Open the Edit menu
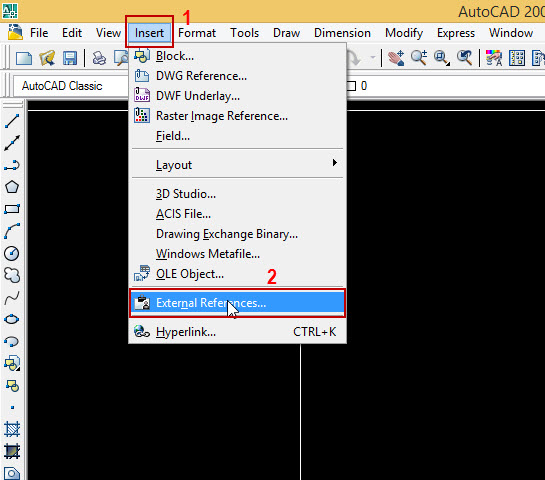The height and width of the screenshot is (480, 545). point(72,33)
